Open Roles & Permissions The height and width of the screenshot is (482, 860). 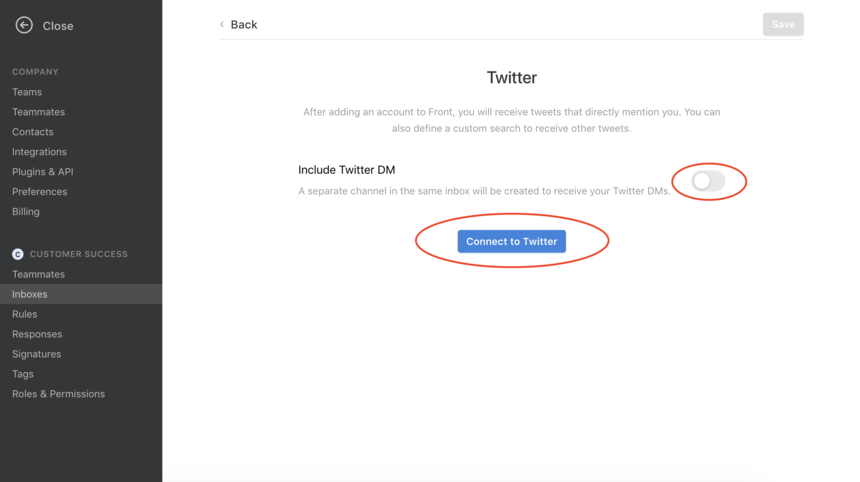[59, 394]
